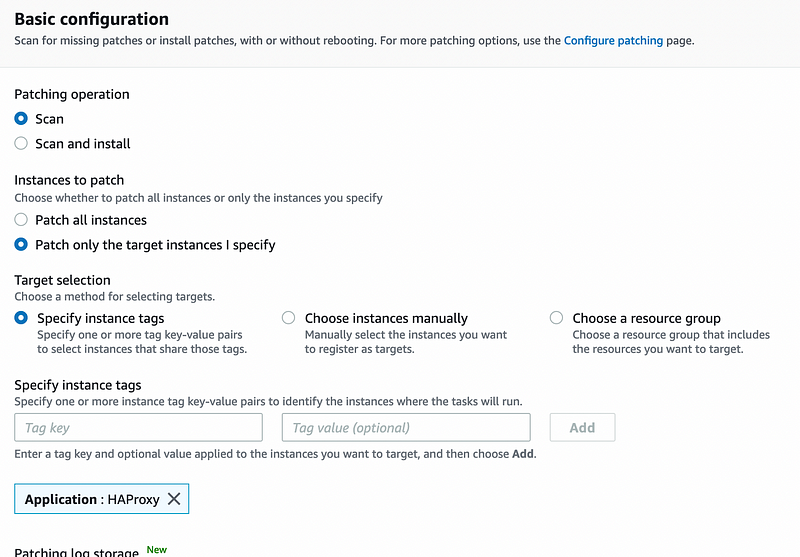This screenshot has width=800, height=557.
Task: Remove the Application HAProxy tag
Action: click(x=174, y=499)
